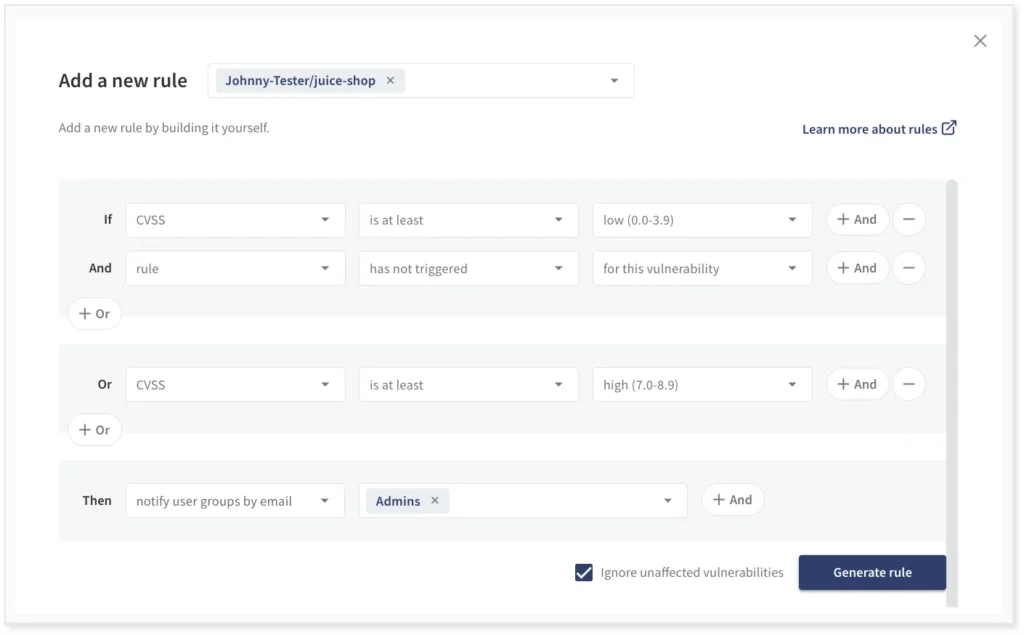Add And condition after low CVSS row

[x=857, y=220]
